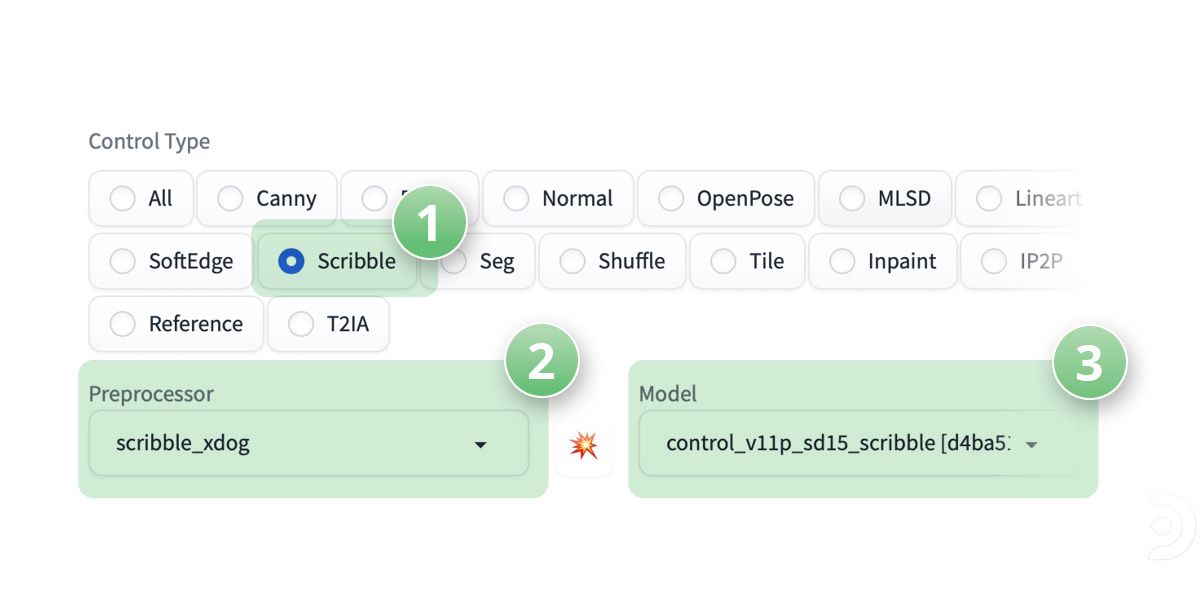Click the green step 3 badge
Viewport: 1200px width, 600px height.
(x=1089, y=362)
